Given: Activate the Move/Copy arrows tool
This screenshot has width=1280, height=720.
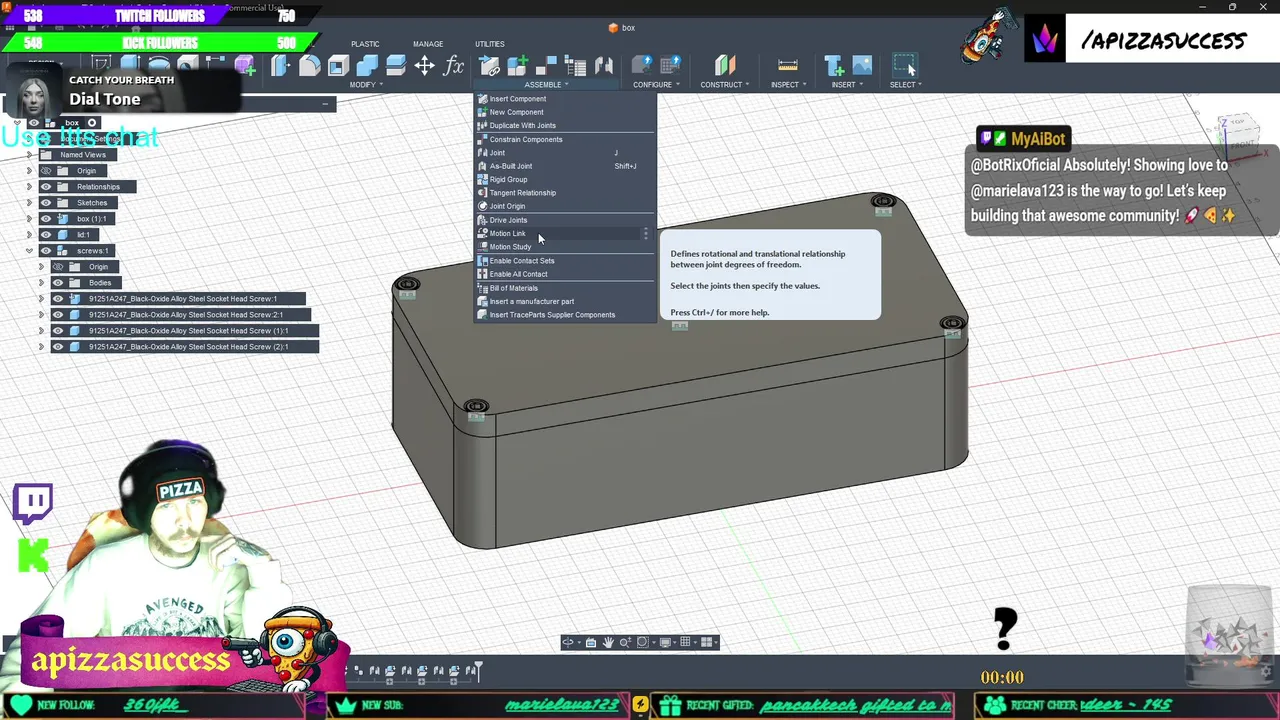Looking at the screenshot, I should [425, 66].
